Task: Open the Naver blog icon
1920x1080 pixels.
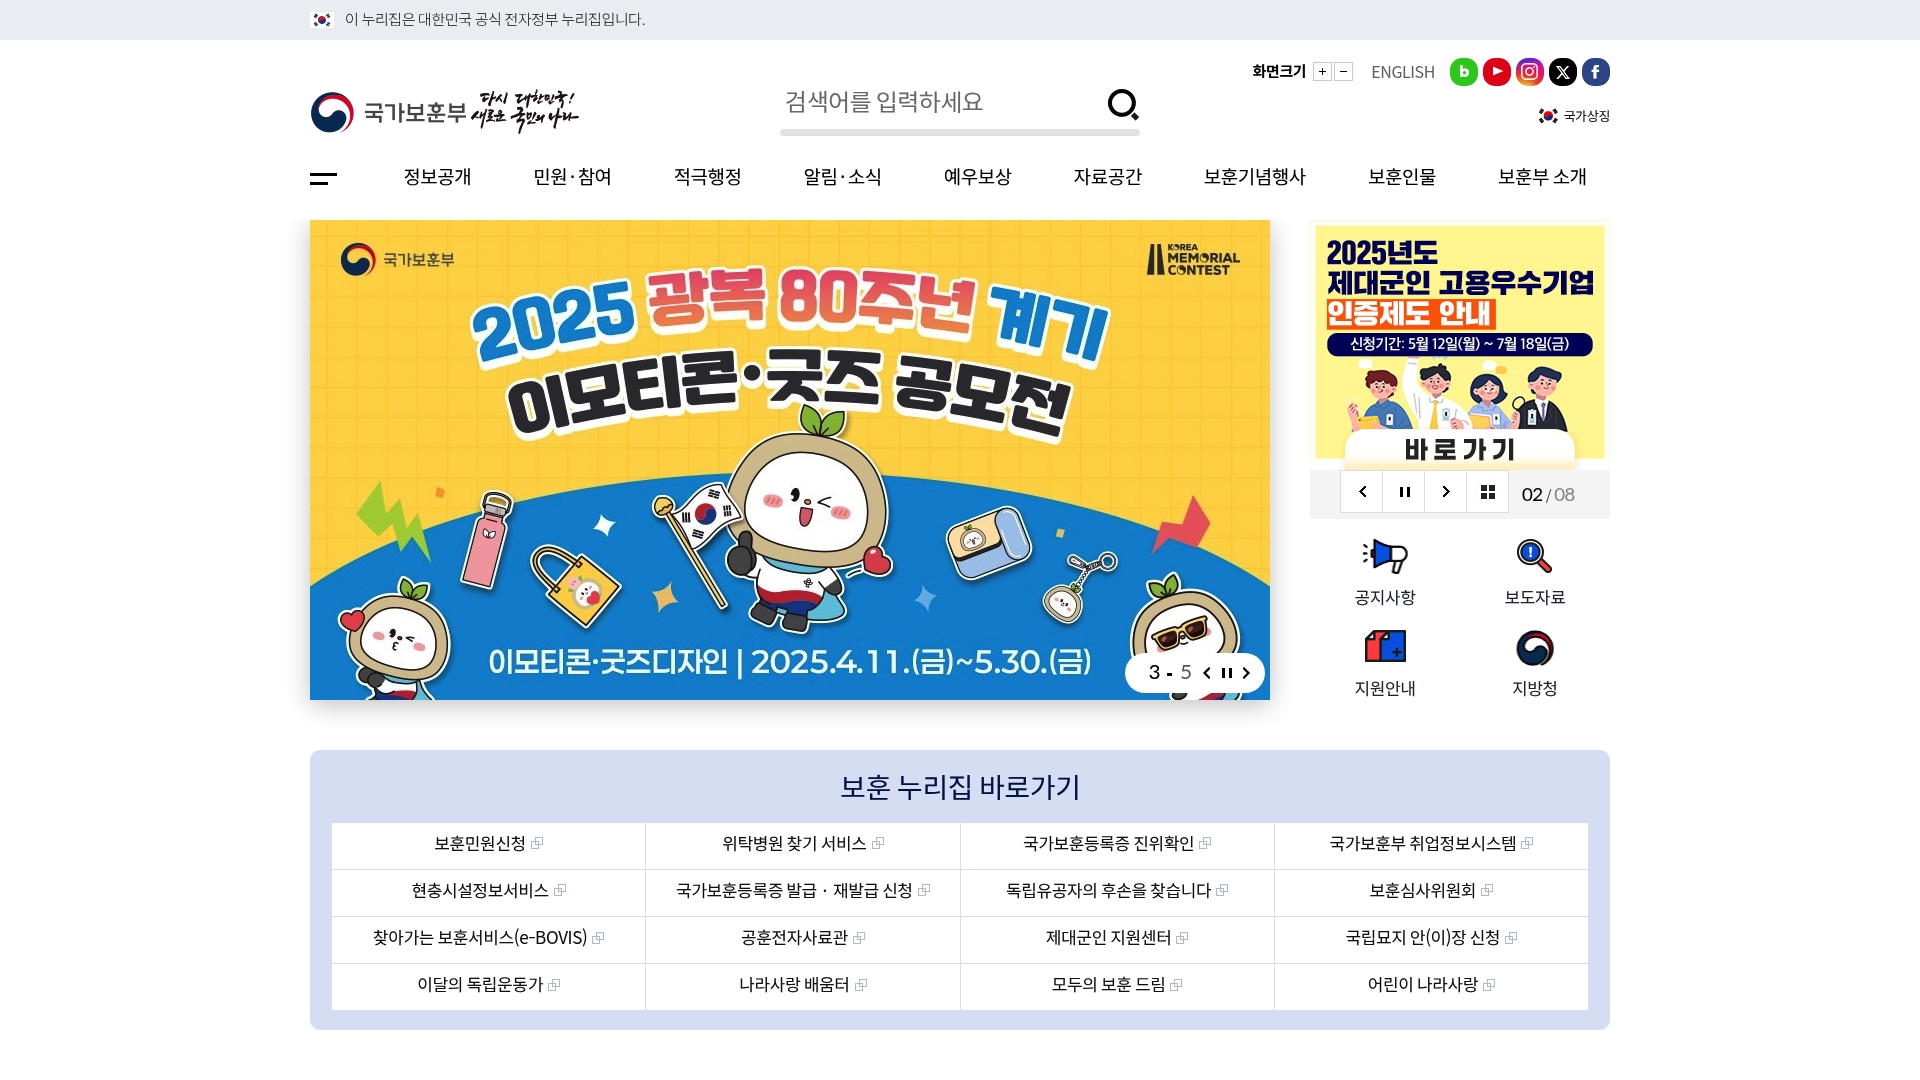Action: click(1463, 72)
